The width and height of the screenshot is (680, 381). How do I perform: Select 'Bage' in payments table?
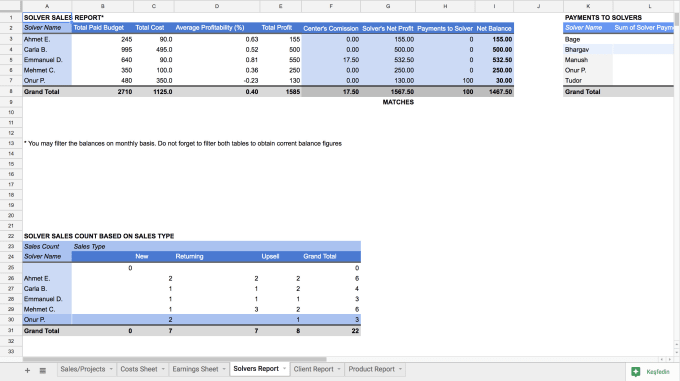(x=588, y=39)
